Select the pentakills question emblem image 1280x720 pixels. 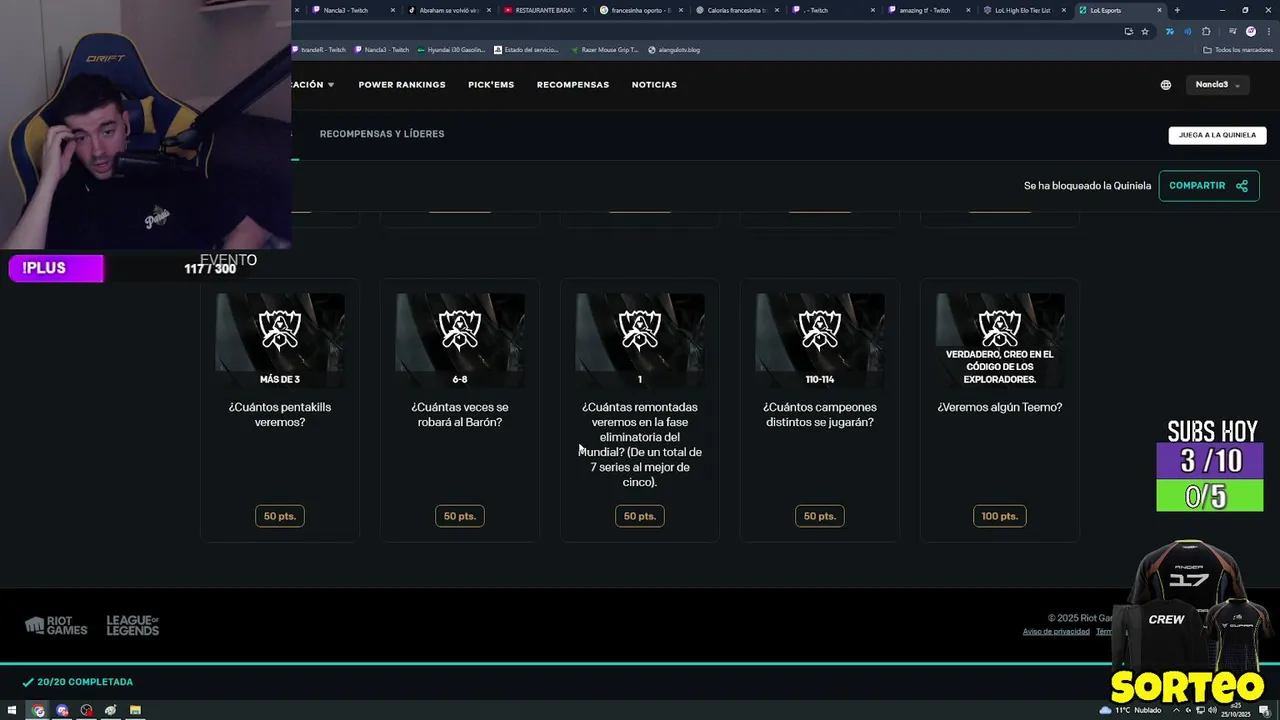[280, 332]
